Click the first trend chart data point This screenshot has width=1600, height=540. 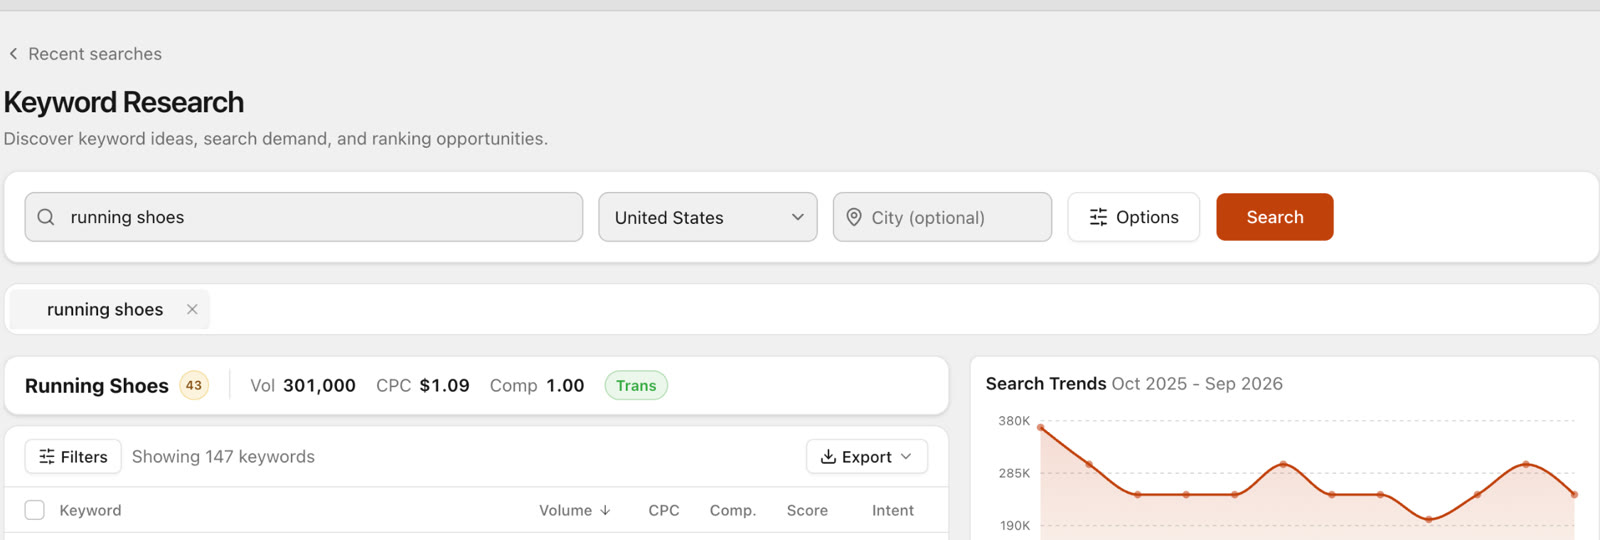point(1041,428)
